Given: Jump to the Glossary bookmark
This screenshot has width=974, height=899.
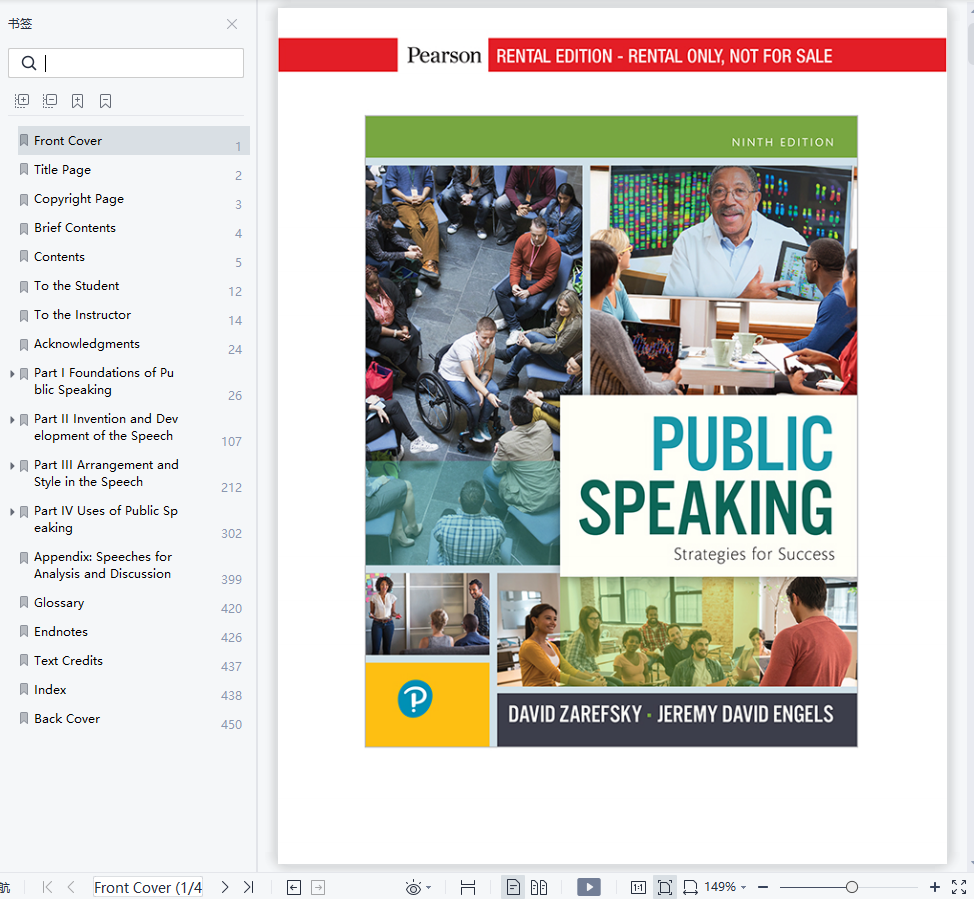Looking at the screenshot, I should (134, 603).
